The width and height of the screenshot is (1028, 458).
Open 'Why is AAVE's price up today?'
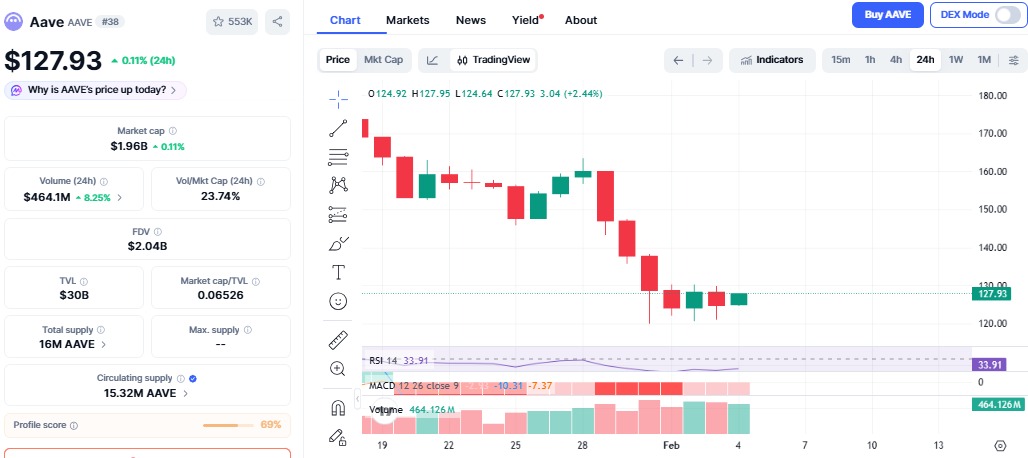point(96,90)
